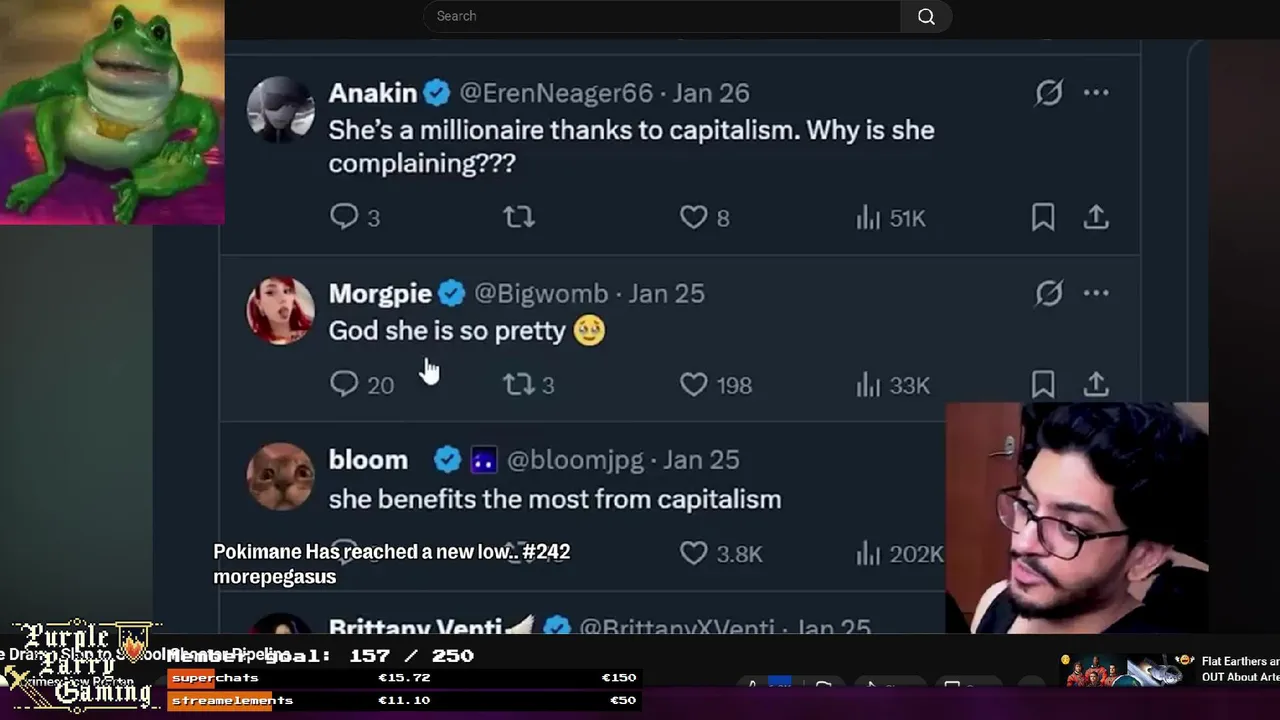Open more menu on Morgpie's tweet
The image size is (1280, 720).
tap(1096, 293)
